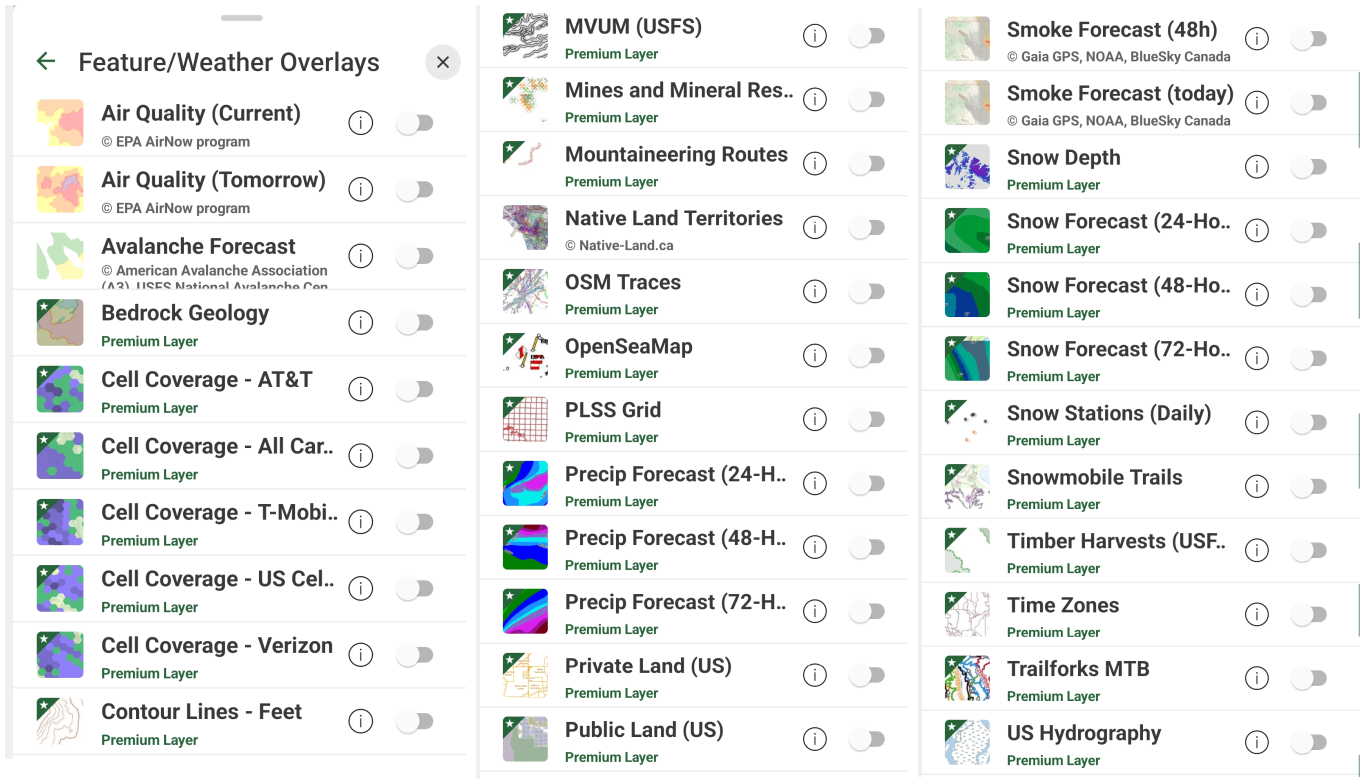This screenshot has width=1365, height=784.
Task: Select the OSM Traces title
Action: 623,282
